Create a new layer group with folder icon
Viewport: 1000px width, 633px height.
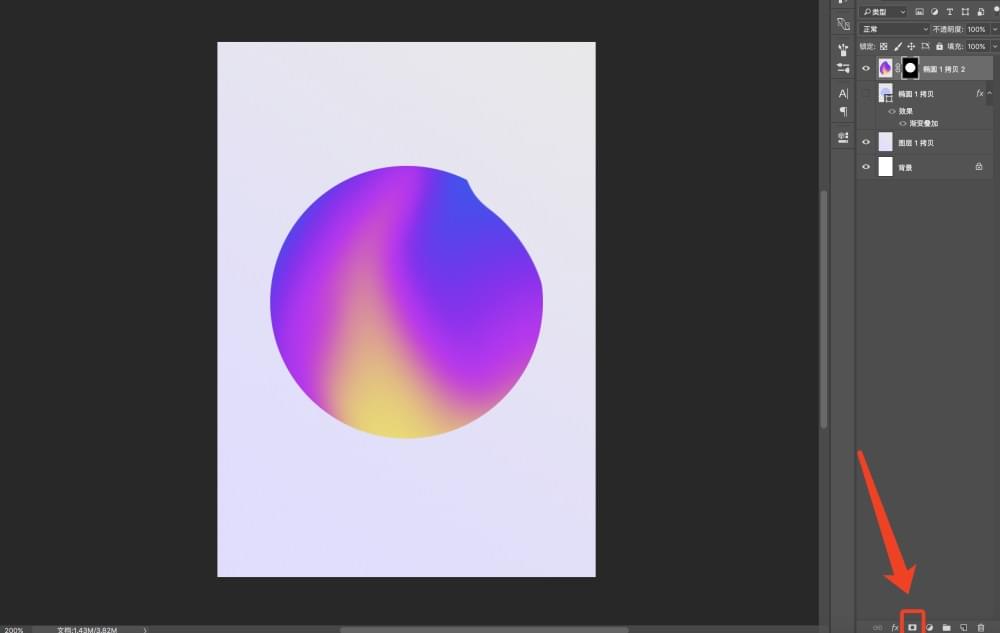[946, 627]
